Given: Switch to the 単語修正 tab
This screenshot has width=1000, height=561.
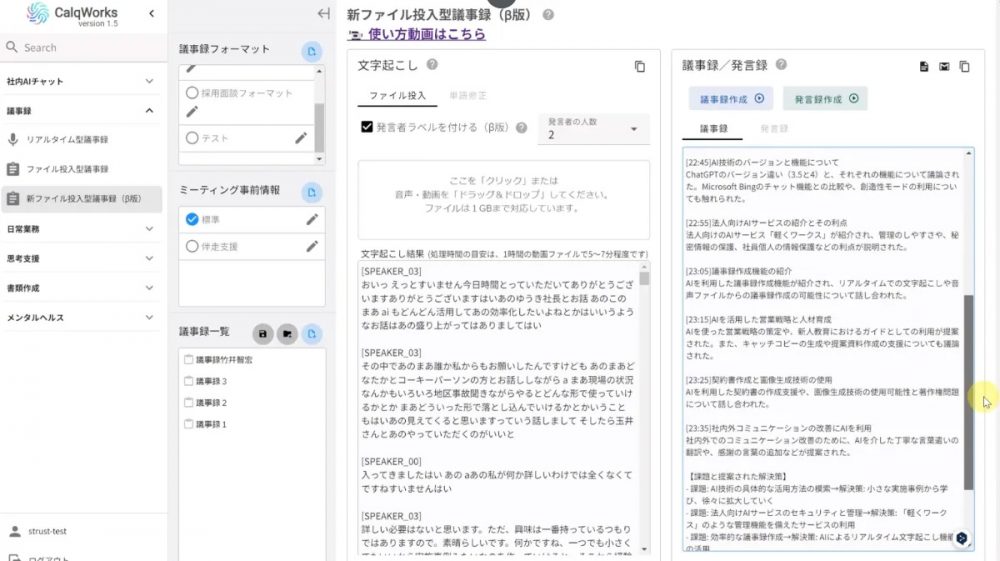Looking at the screenshot, I should click(x=467, y=96).
